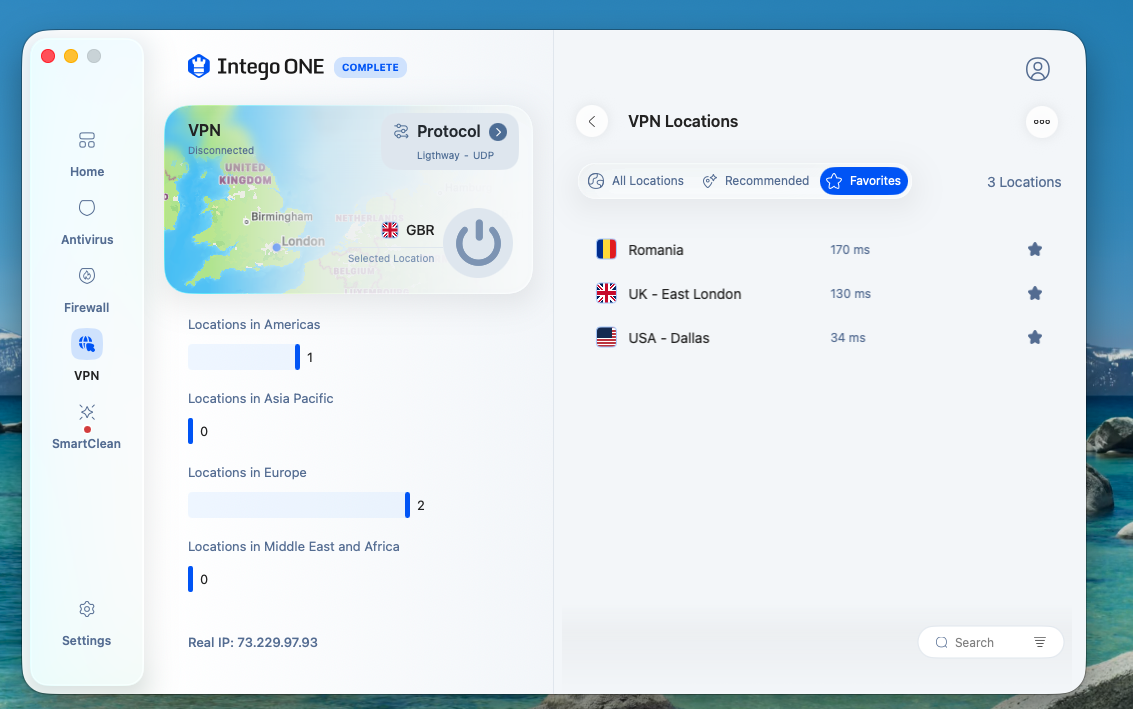Switch to the Recommended tab

point(756,181)
